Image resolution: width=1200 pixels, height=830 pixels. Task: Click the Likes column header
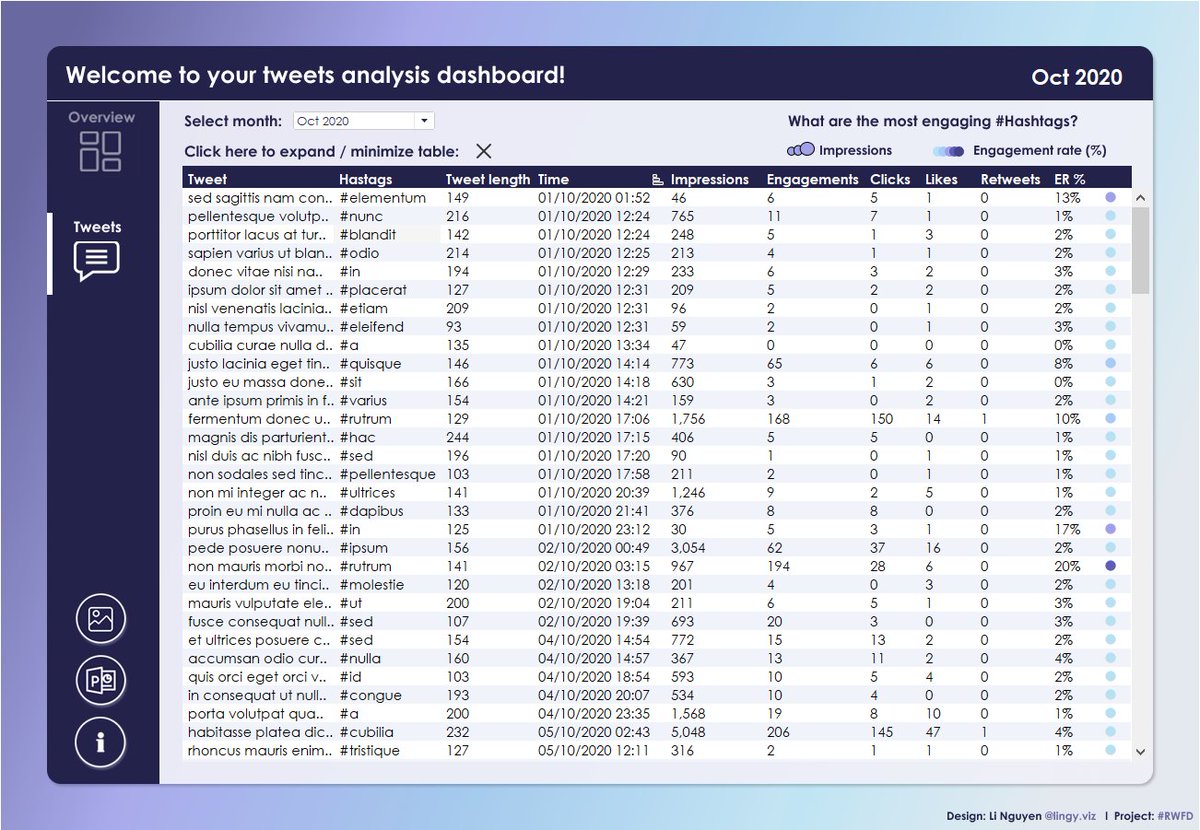pyautogui.click(x=941, y=180)
